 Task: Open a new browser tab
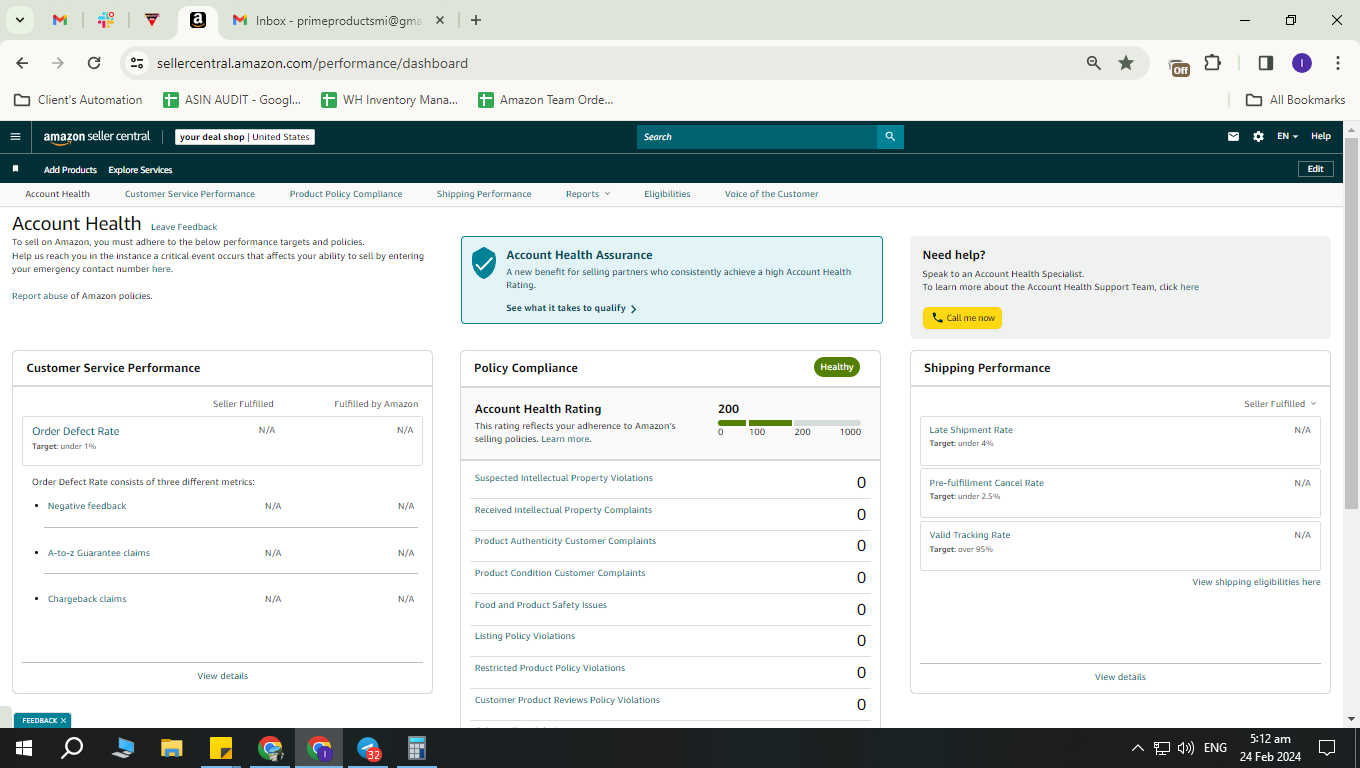pos(476,20)
